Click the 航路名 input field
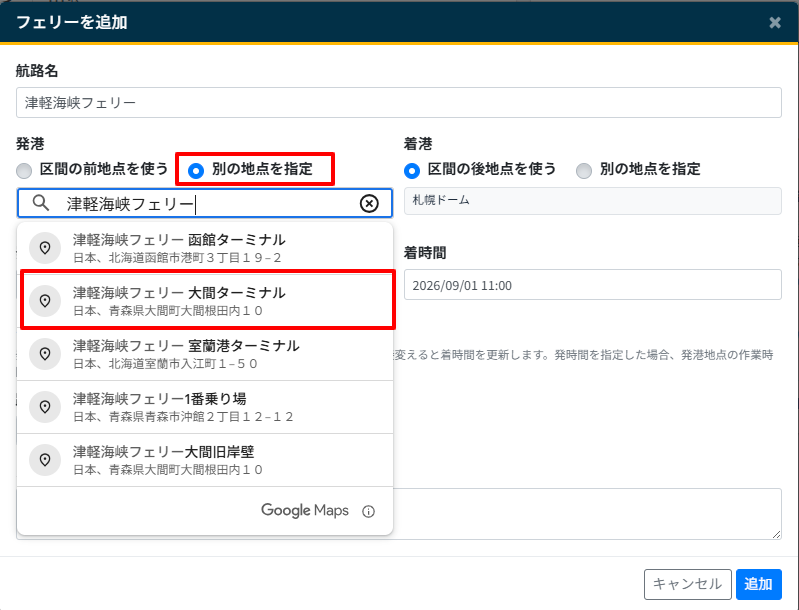799x610 pixels. pyautogui.click(x=398, y=102)
